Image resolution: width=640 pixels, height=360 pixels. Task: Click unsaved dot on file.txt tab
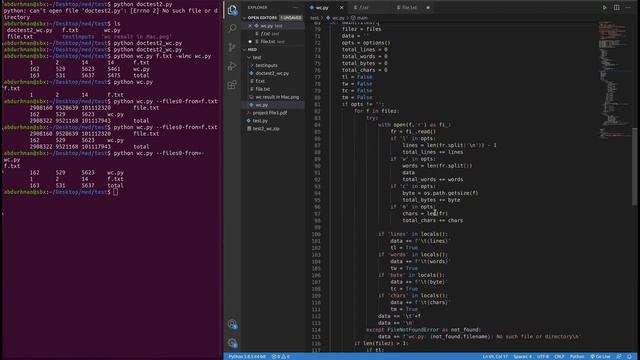(428, 8)
